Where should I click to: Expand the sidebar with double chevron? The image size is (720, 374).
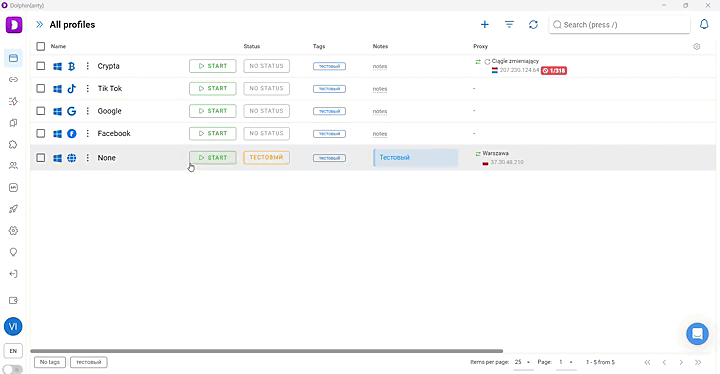(39, 25)
